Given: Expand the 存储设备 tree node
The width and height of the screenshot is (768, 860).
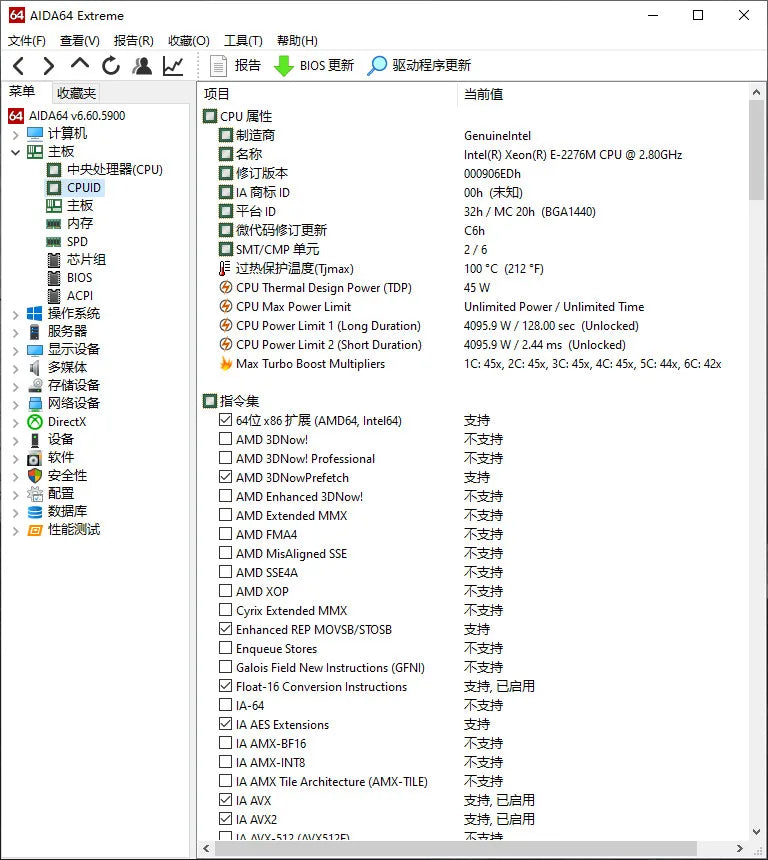Looking at the screenshot, I should click(15, 387).
